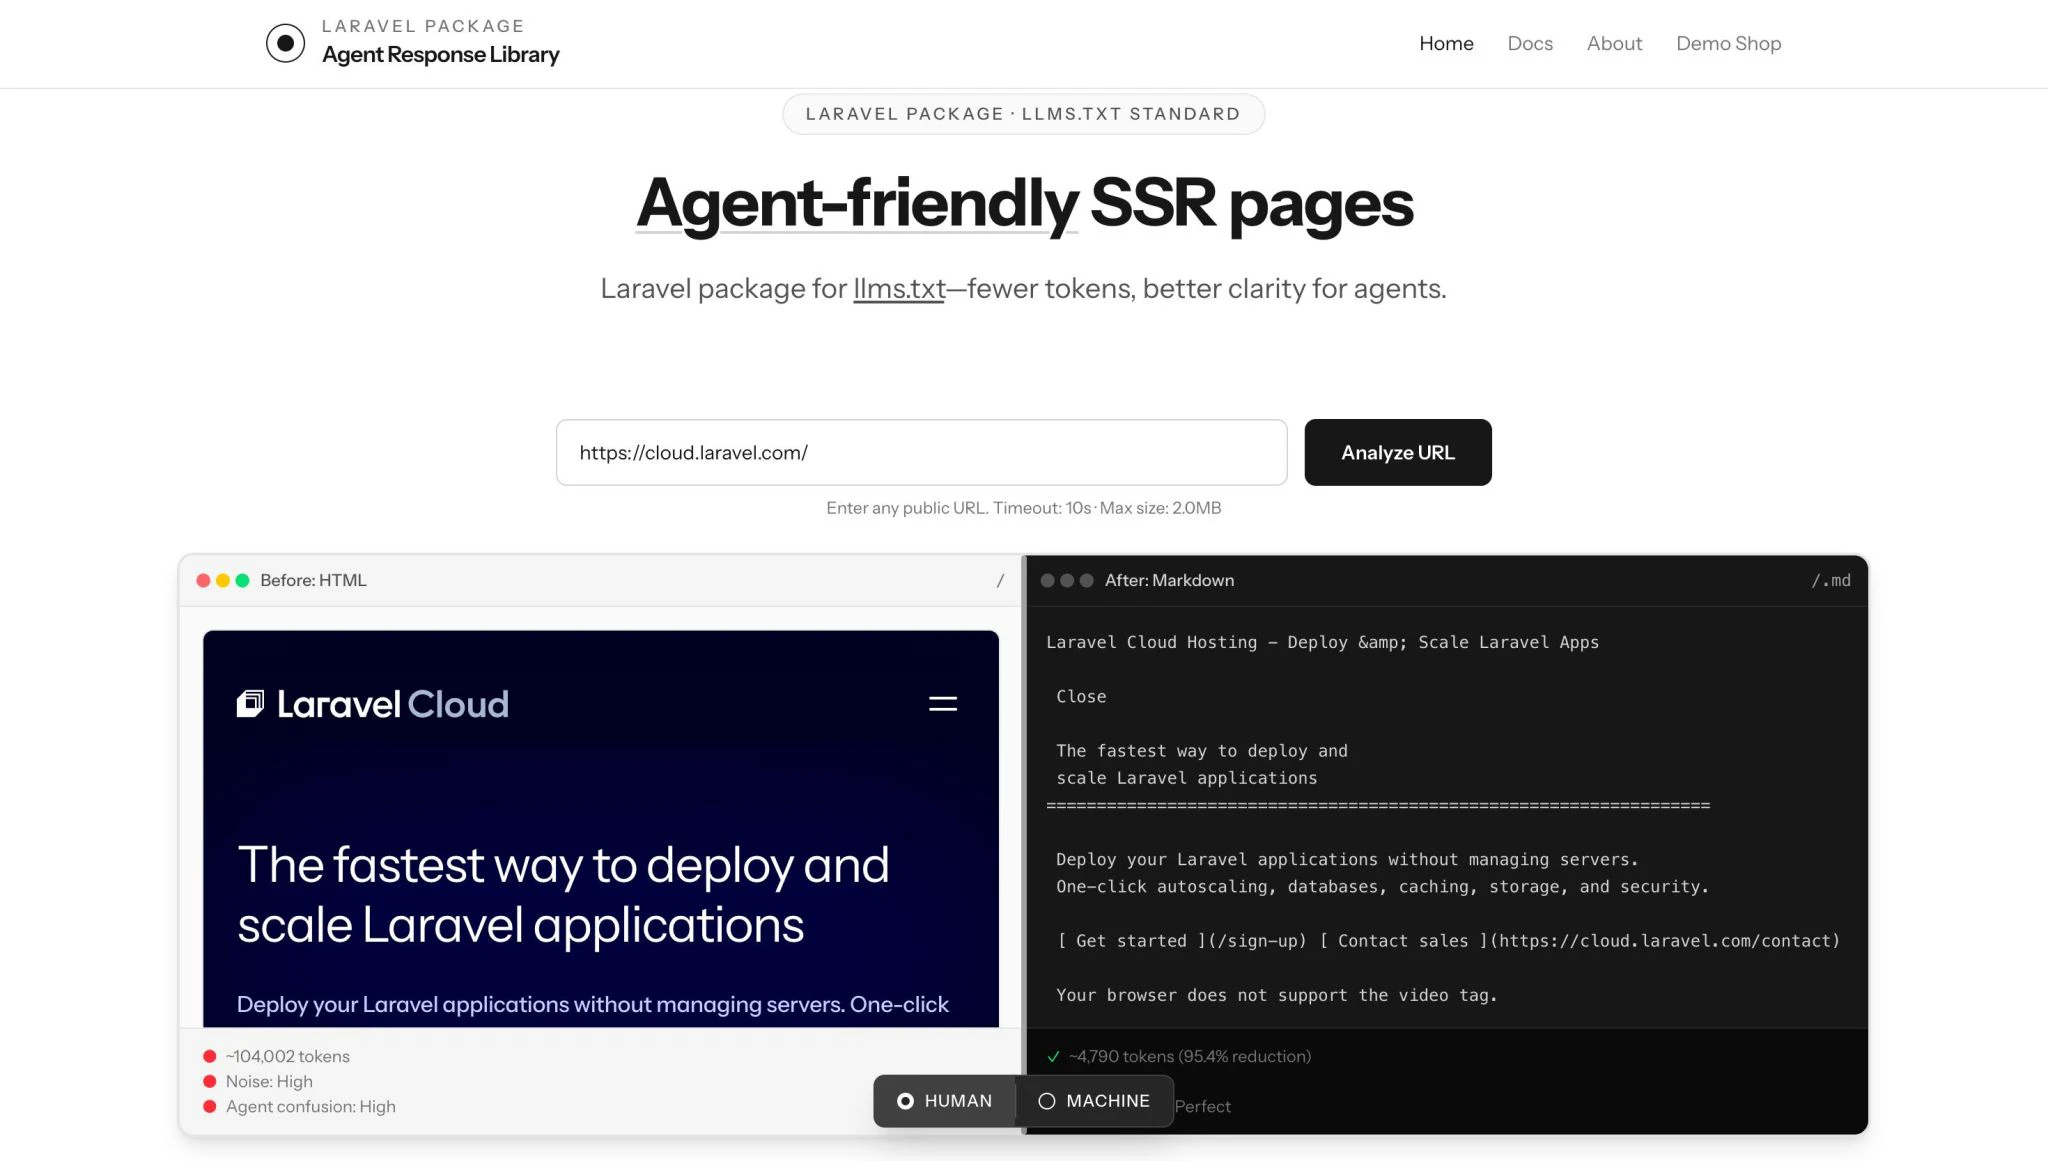Click the Agent Response Library logo icon

click(x=285, y=43)
